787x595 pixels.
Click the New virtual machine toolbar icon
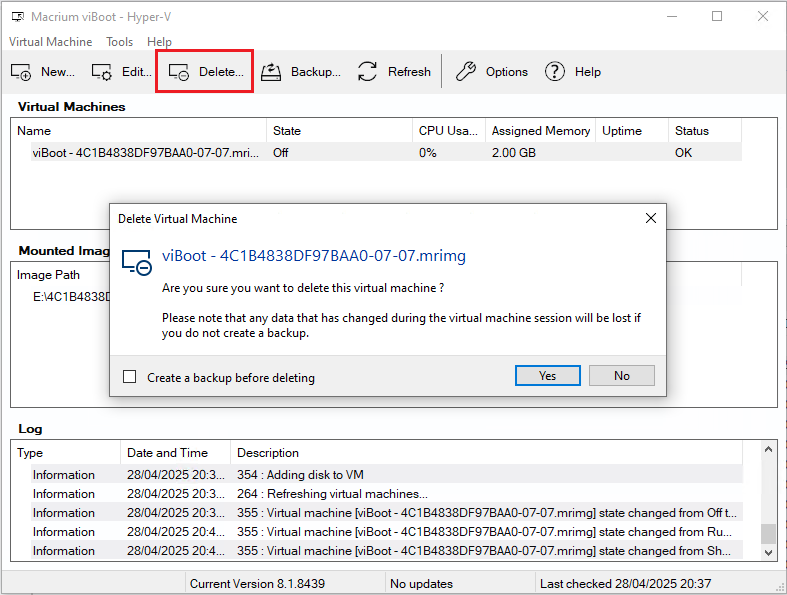(x=22, y=72)
